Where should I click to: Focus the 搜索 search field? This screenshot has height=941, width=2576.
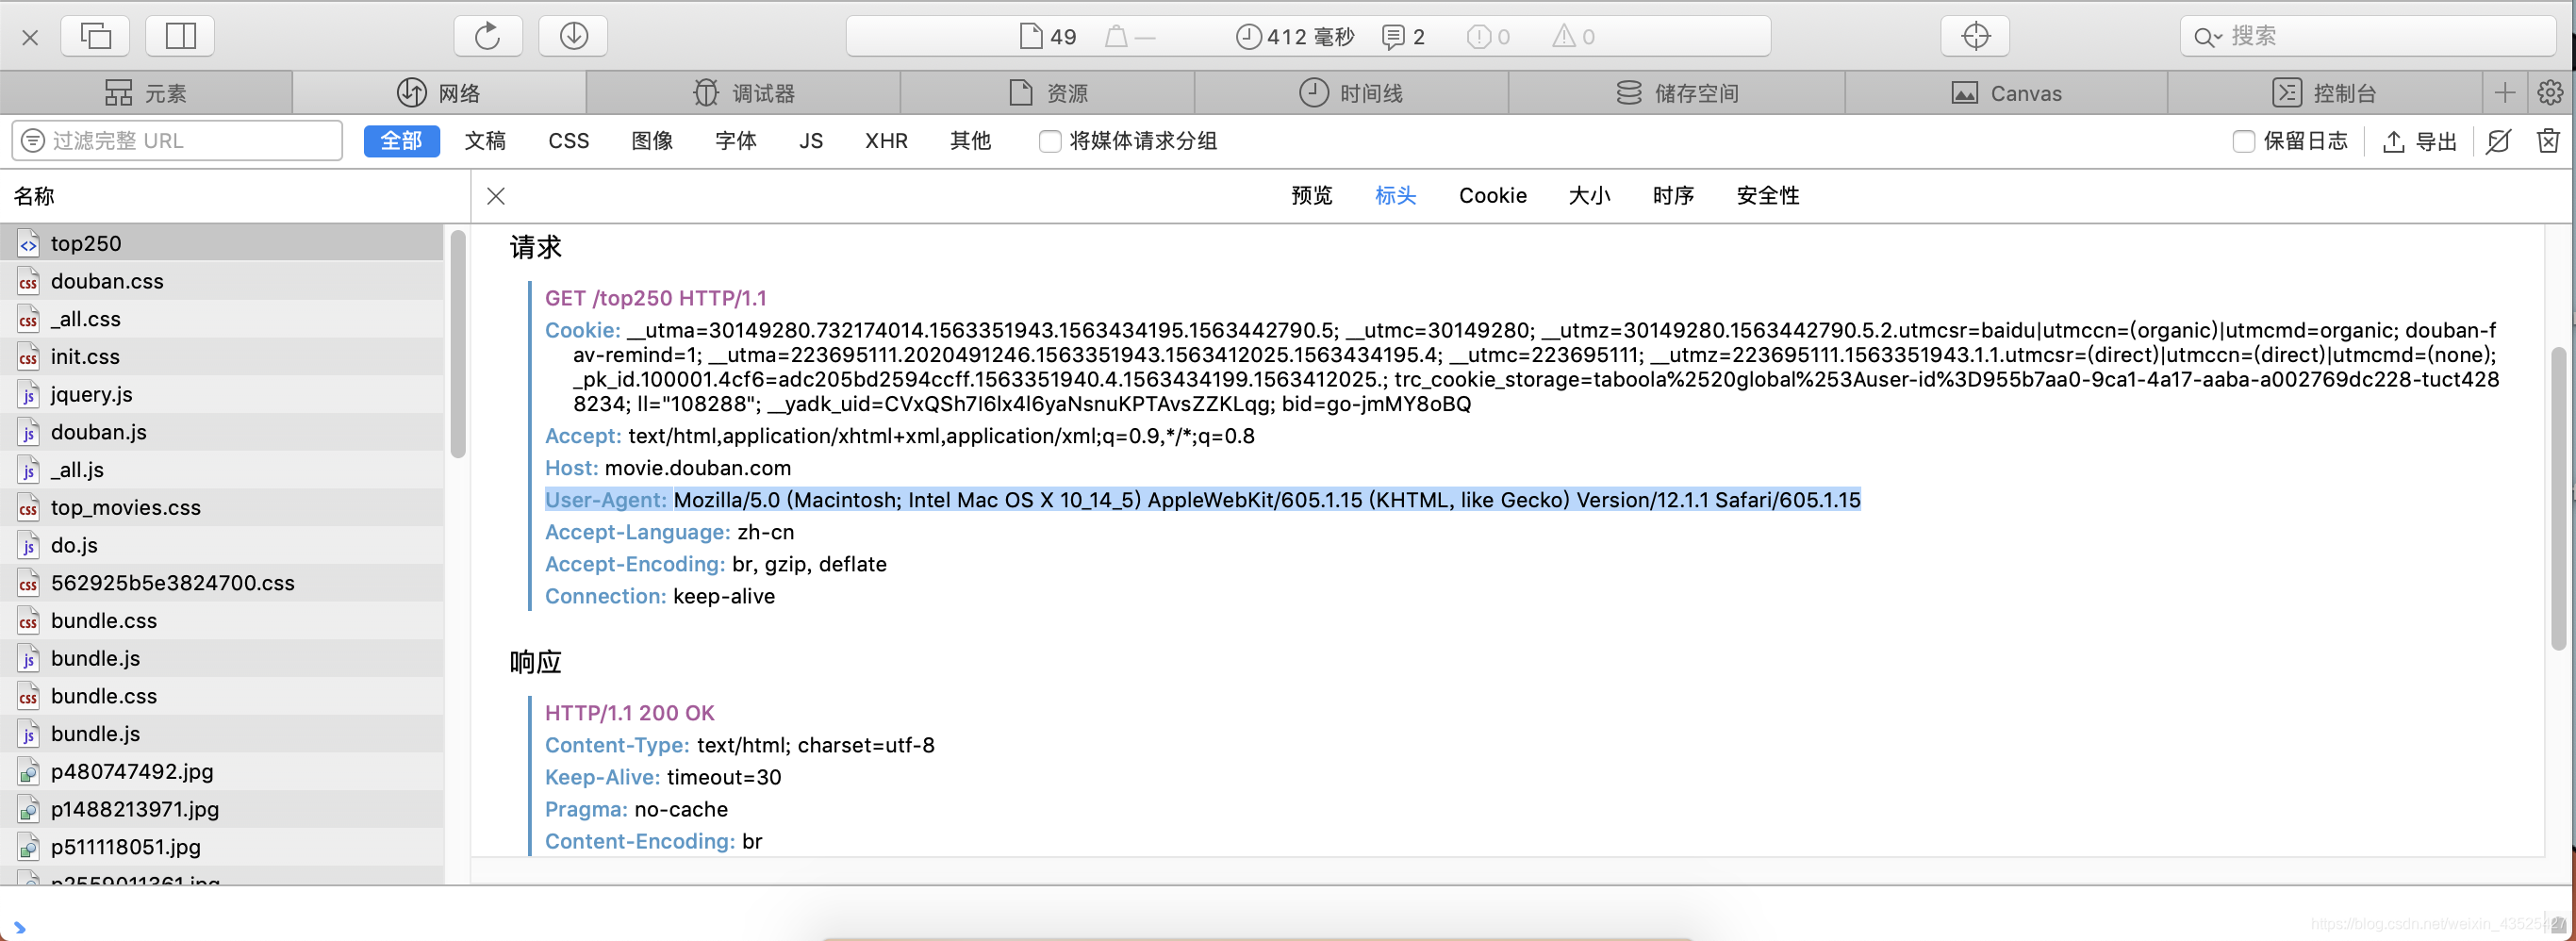(x=2366, y=36)
